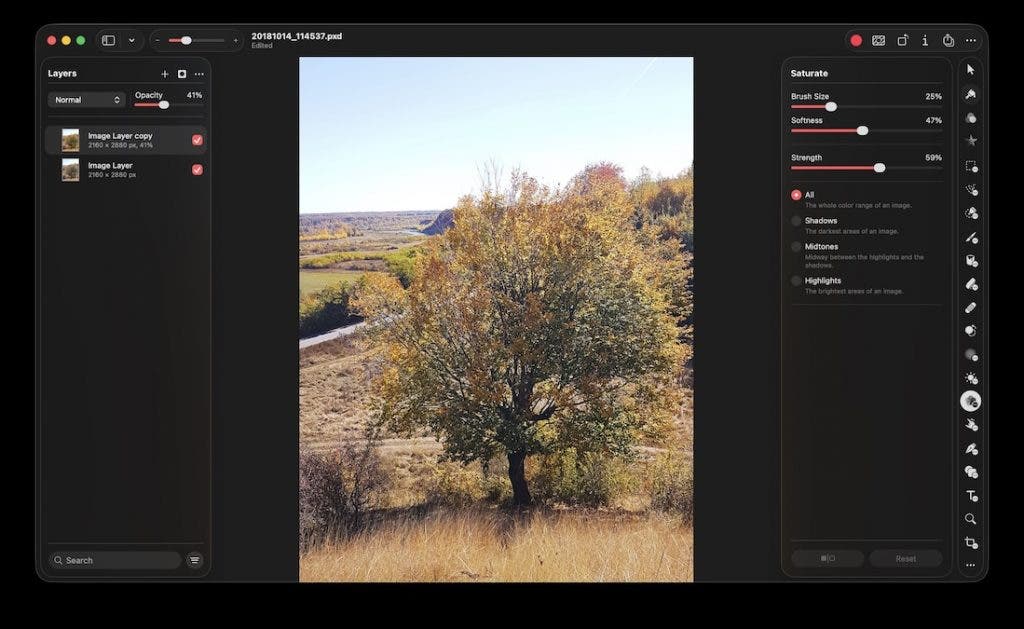Toggle the sidebar layout icon
This screenshot has height=629, width=1024.
click(x=108, y=40)
